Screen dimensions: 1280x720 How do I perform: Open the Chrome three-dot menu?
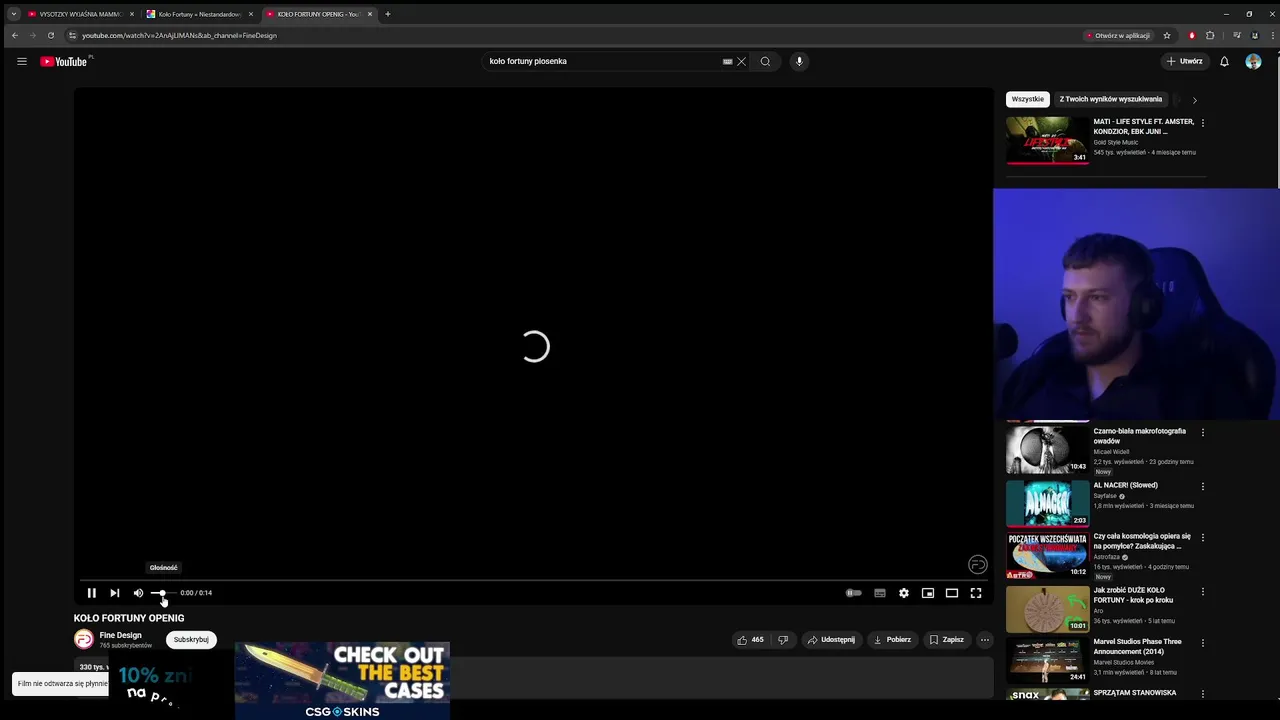tap(1271, 36)
